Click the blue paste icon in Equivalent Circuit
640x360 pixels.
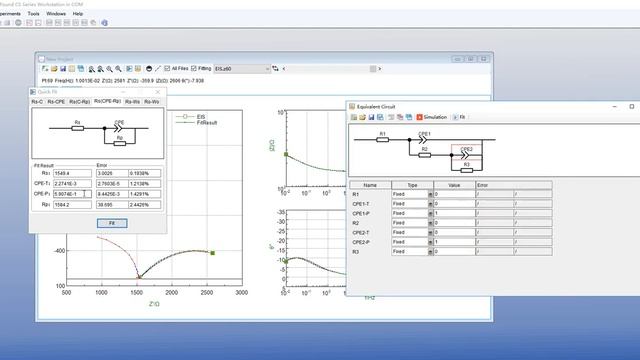(409, 117)
